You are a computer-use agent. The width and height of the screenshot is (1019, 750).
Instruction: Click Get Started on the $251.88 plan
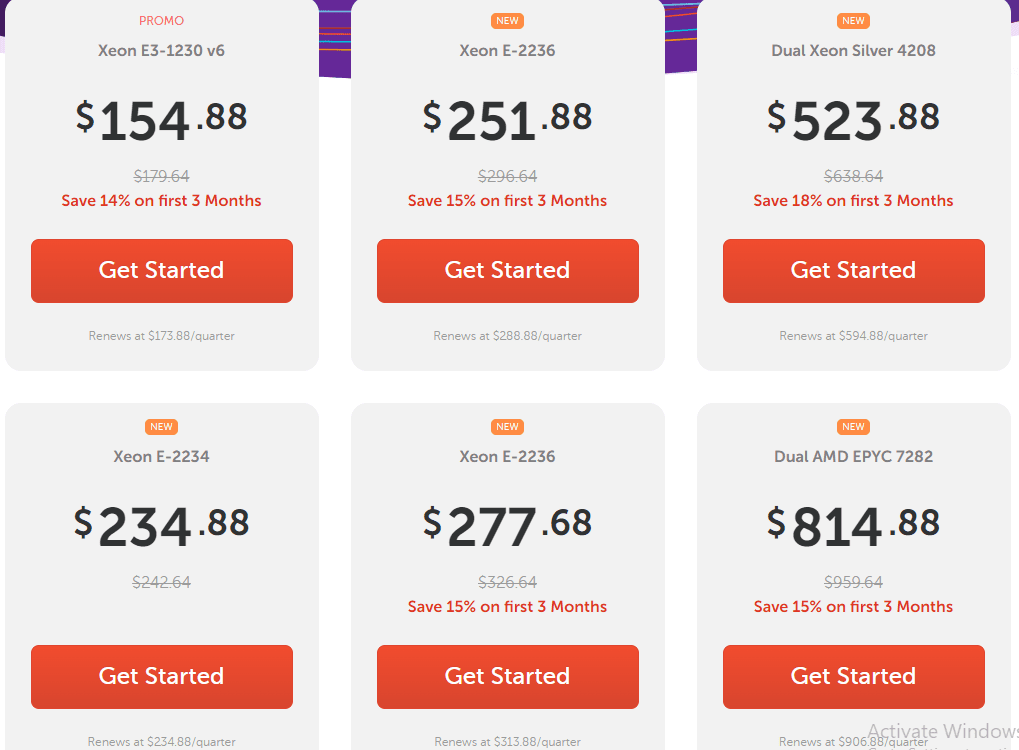[508, 271]
